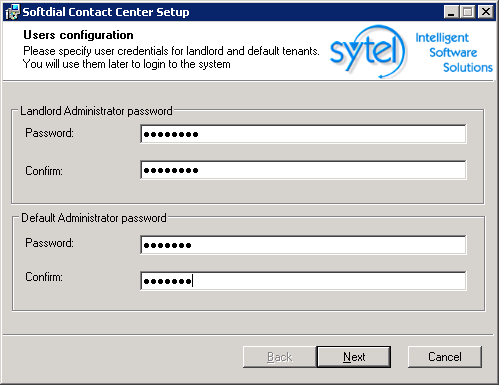This screenshot has width=499, height=385.
Task: Click the Default Administrator Confirm field
Action: click(x=303, y=281)
